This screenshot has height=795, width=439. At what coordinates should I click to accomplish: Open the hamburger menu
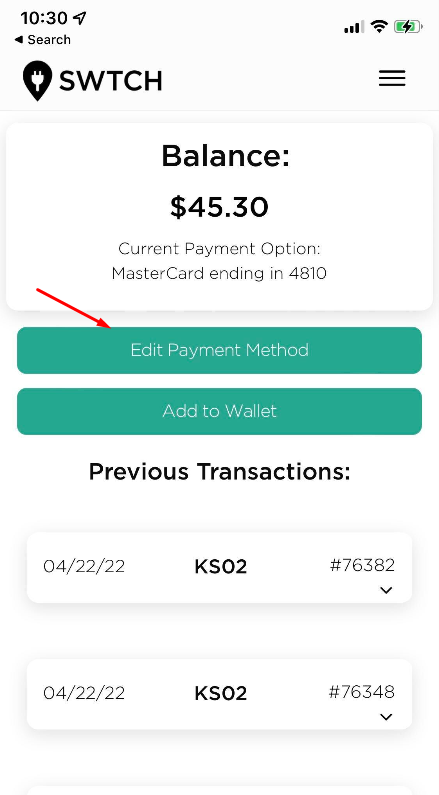coord(392,79)
